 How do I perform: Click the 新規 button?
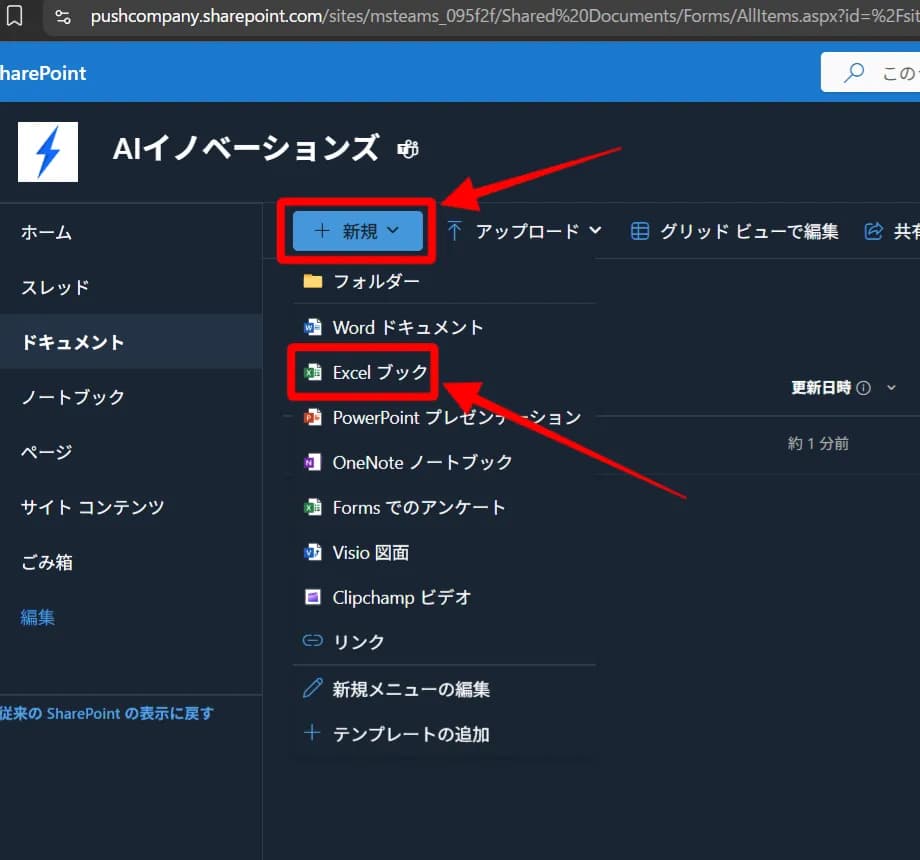tap(357, 231)
